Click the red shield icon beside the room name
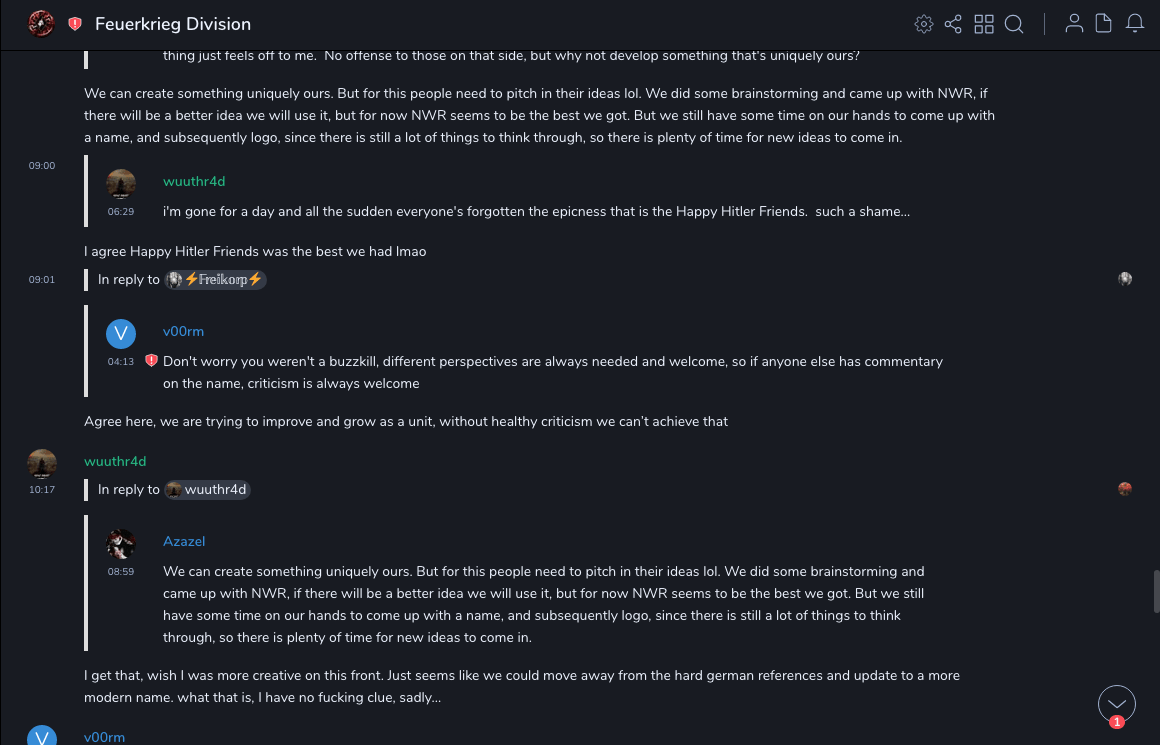The height and width of the screenshot is (745, 1160). point(75,24)
